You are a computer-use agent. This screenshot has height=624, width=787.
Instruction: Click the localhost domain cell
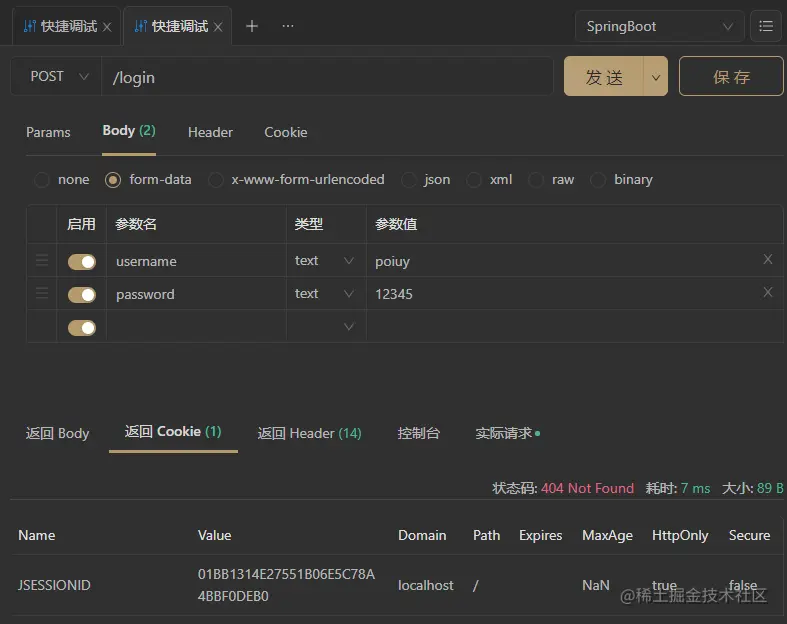point(426,585)
